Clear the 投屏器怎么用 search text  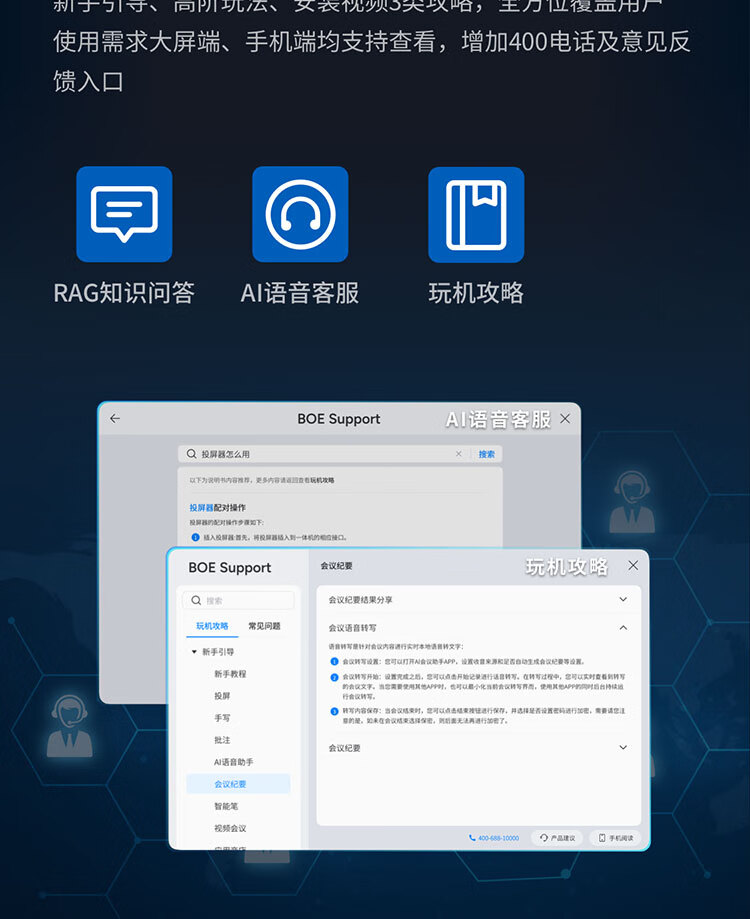click(458, 454)
